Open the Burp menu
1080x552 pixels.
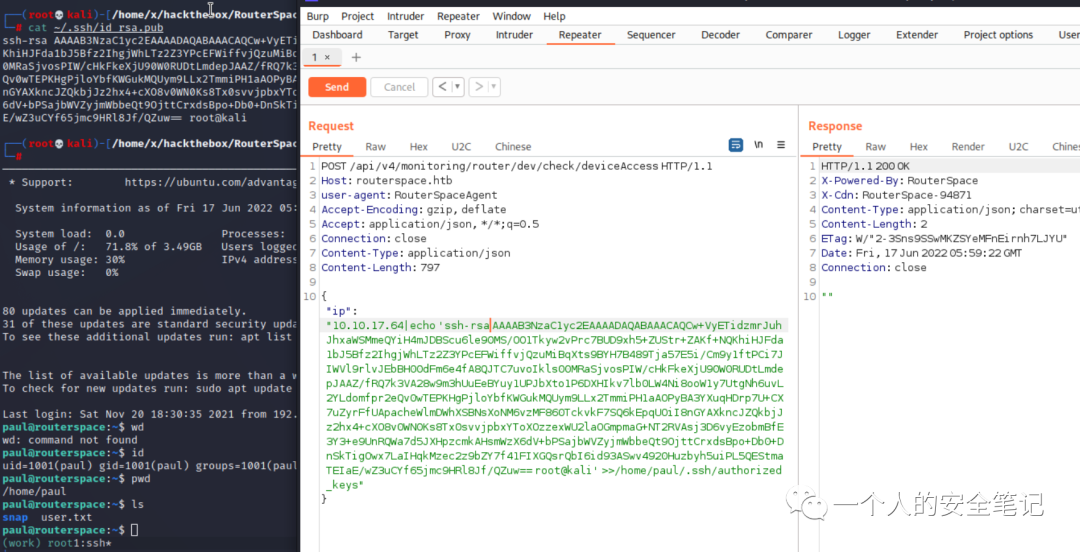tap(318, 16)
